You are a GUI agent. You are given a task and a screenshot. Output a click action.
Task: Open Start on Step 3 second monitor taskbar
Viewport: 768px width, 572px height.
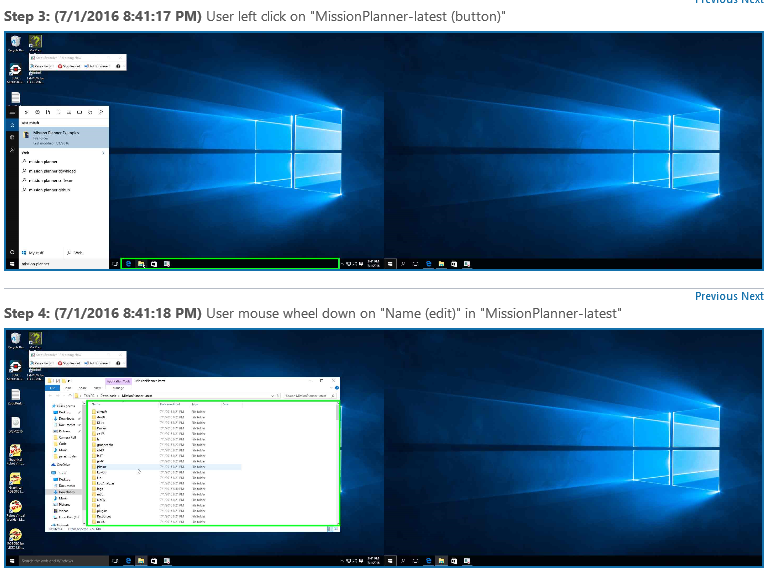tap(390, 264)
